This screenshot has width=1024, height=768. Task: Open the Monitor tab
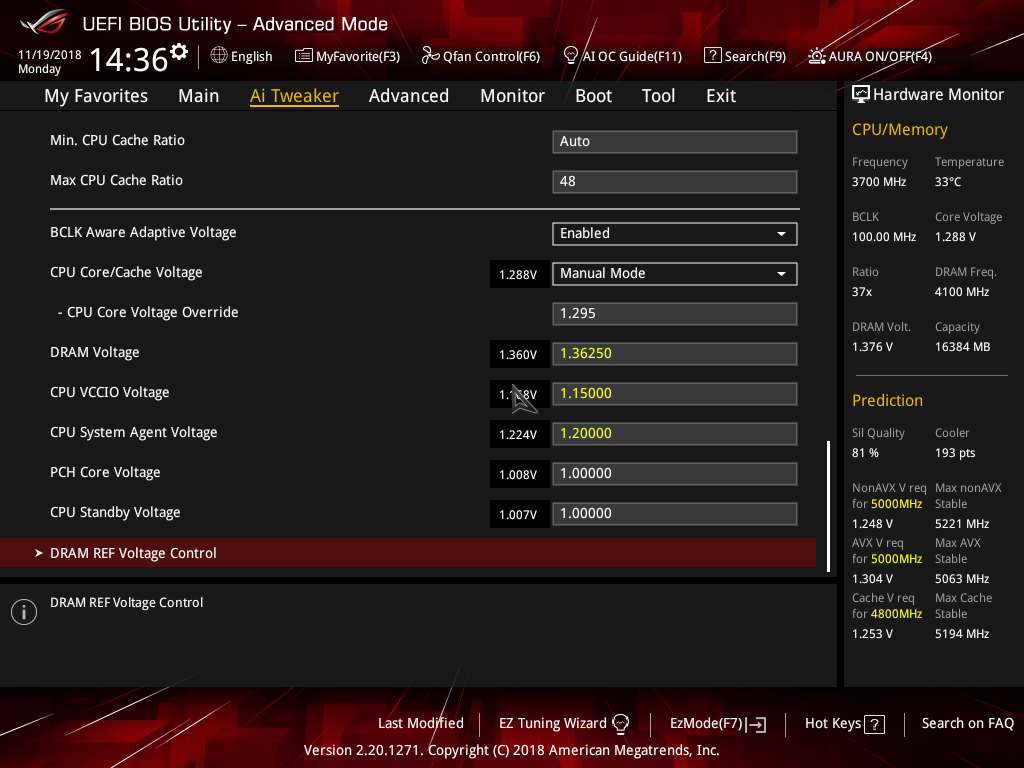coord(513,96)
